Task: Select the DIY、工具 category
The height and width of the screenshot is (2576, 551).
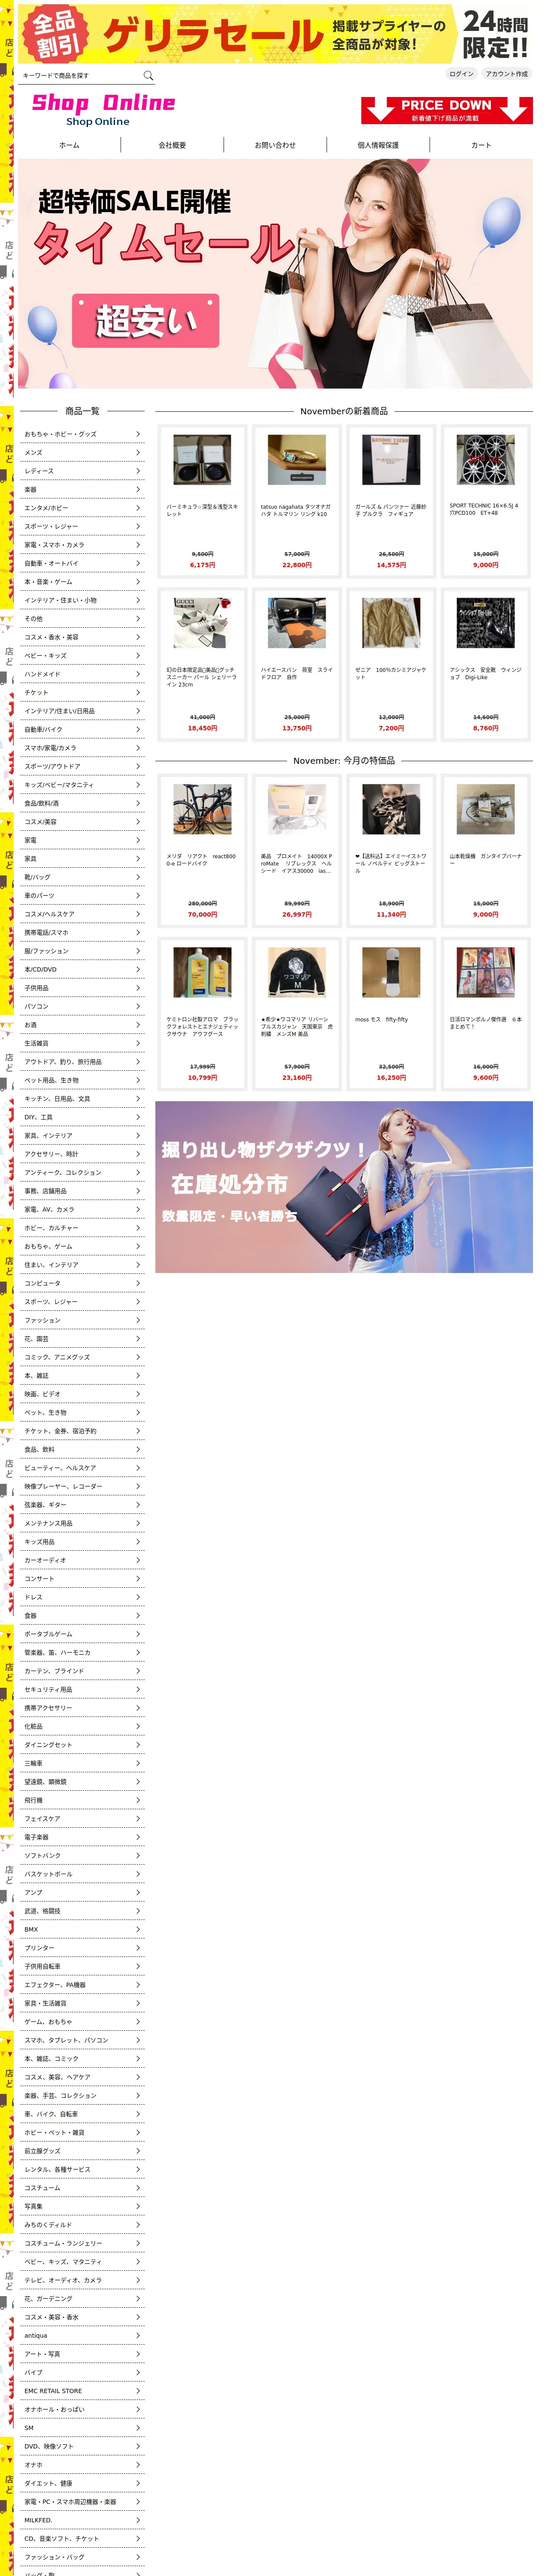Action: coord(82,1117)
